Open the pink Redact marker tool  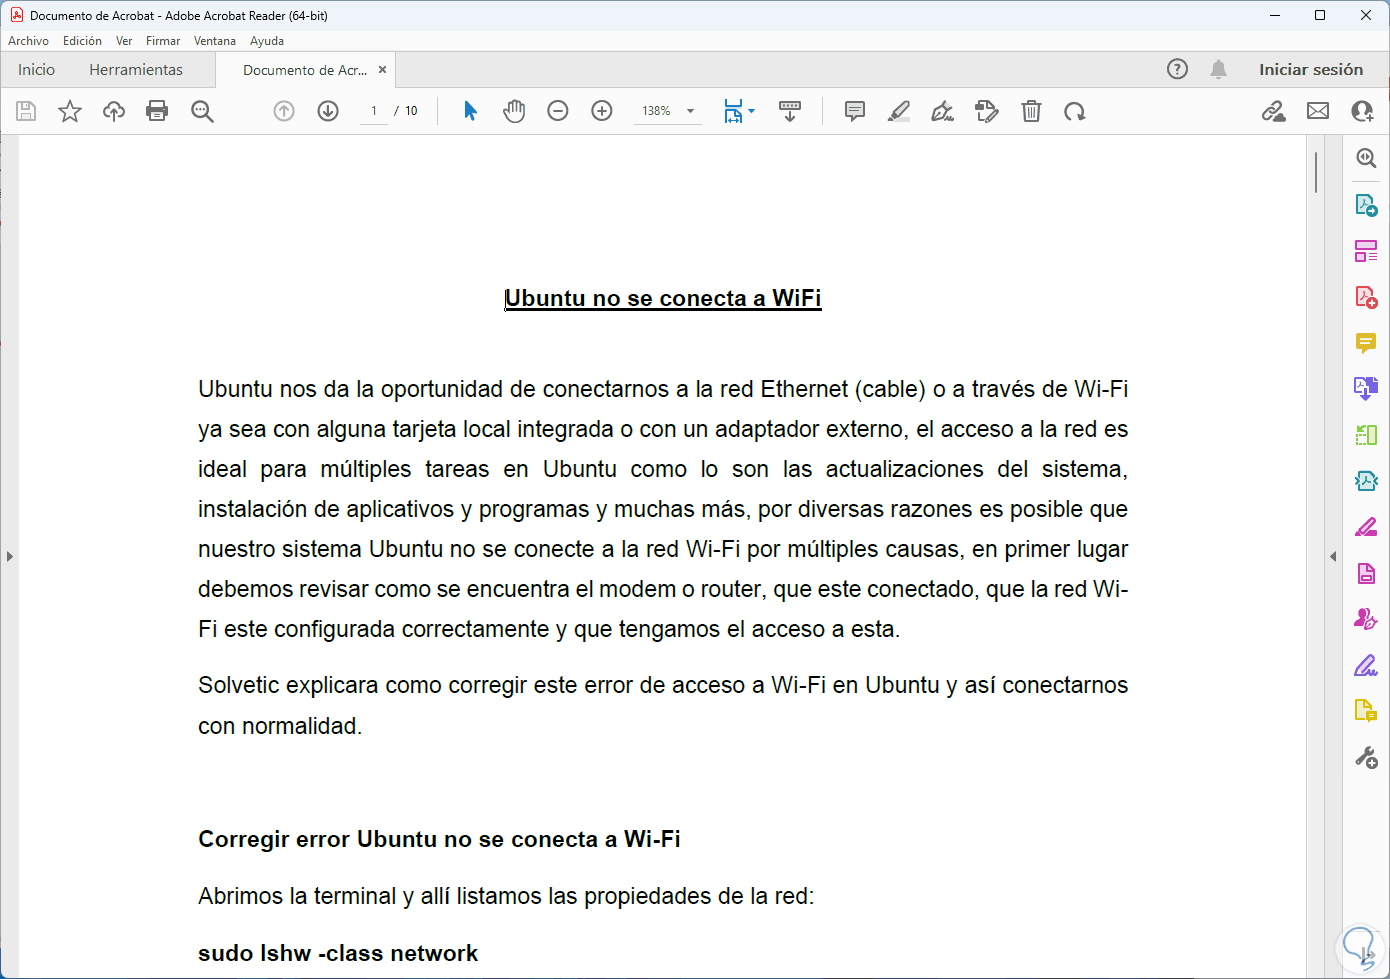[1366, 527]
